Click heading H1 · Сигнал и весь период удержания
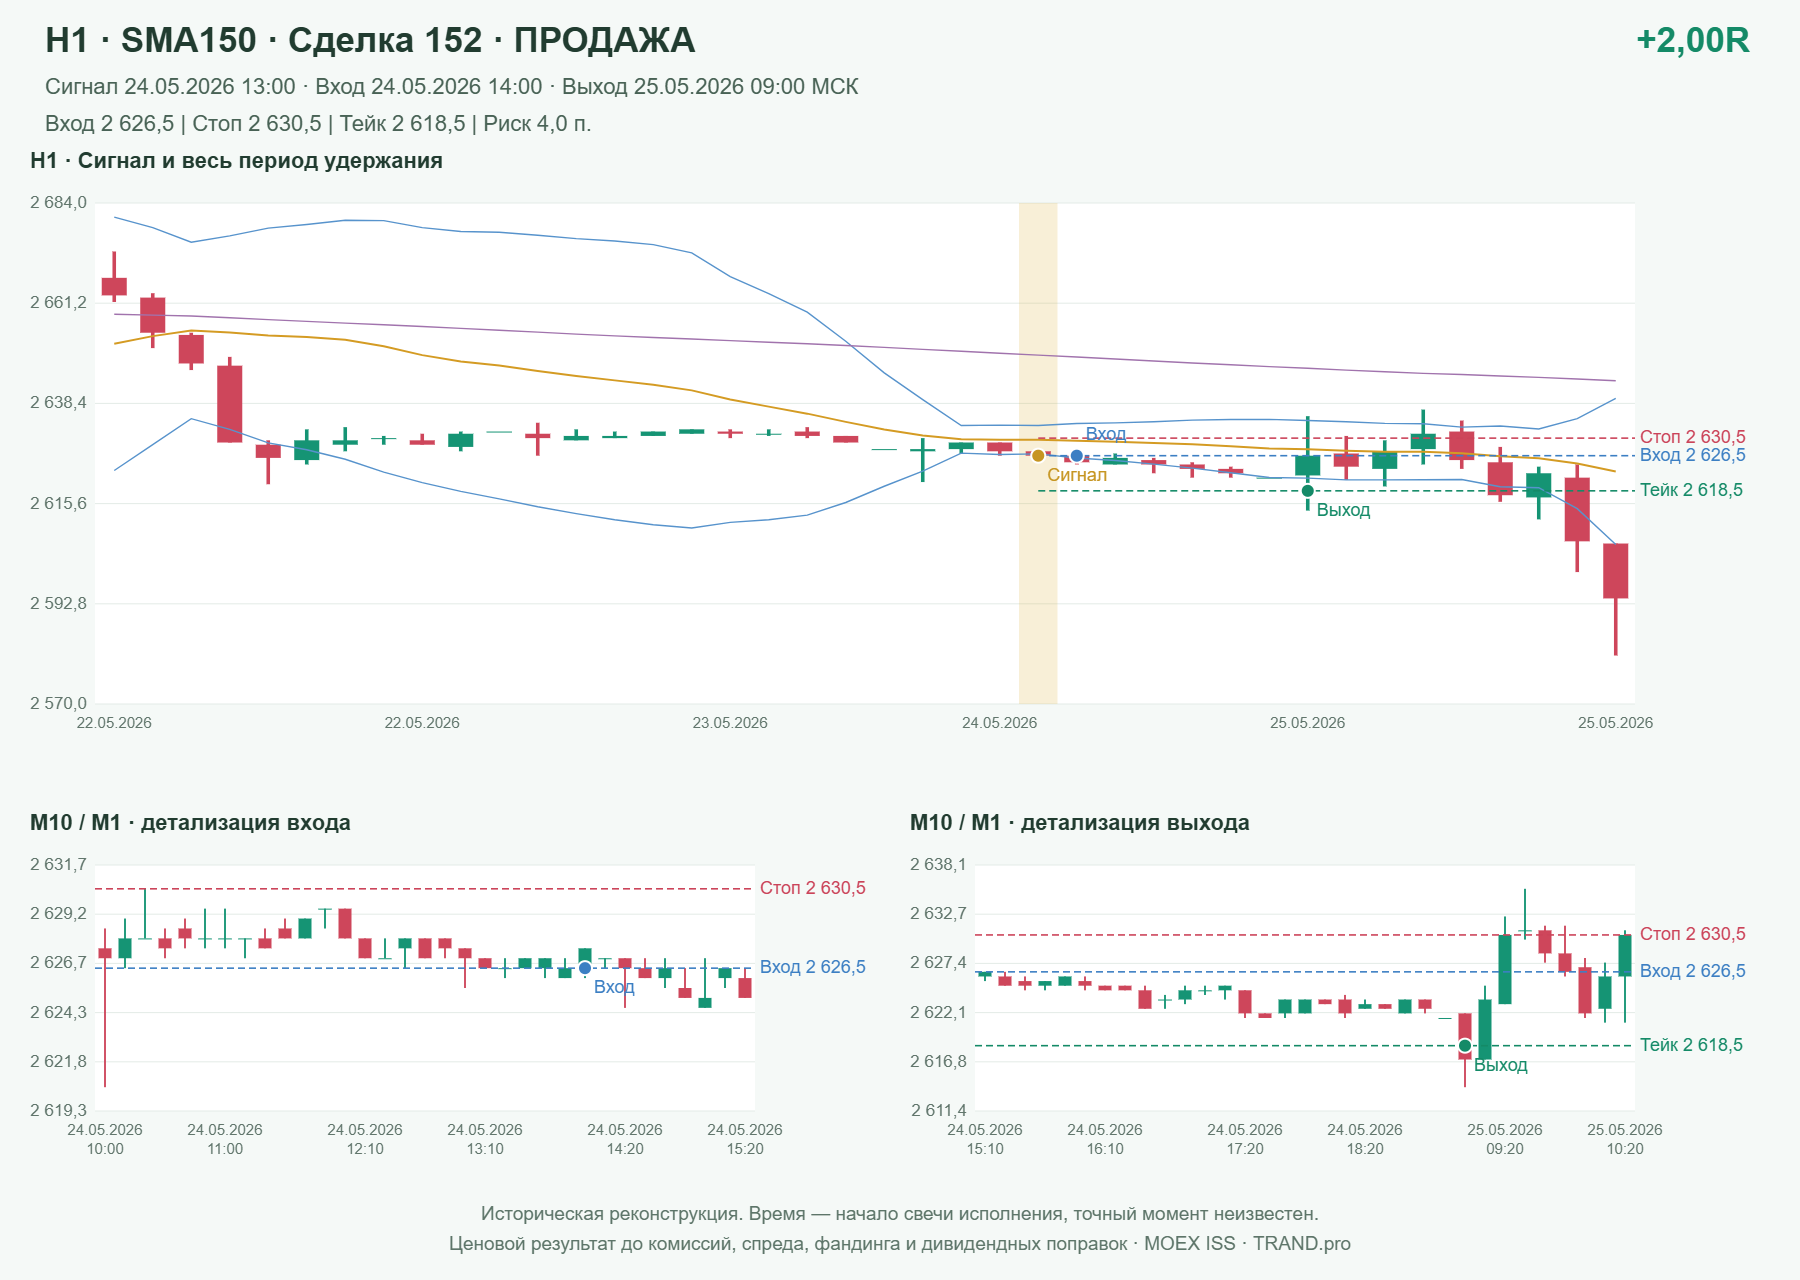The image size is (1800, 1280). pyautogui.click(x=236, y=161)
